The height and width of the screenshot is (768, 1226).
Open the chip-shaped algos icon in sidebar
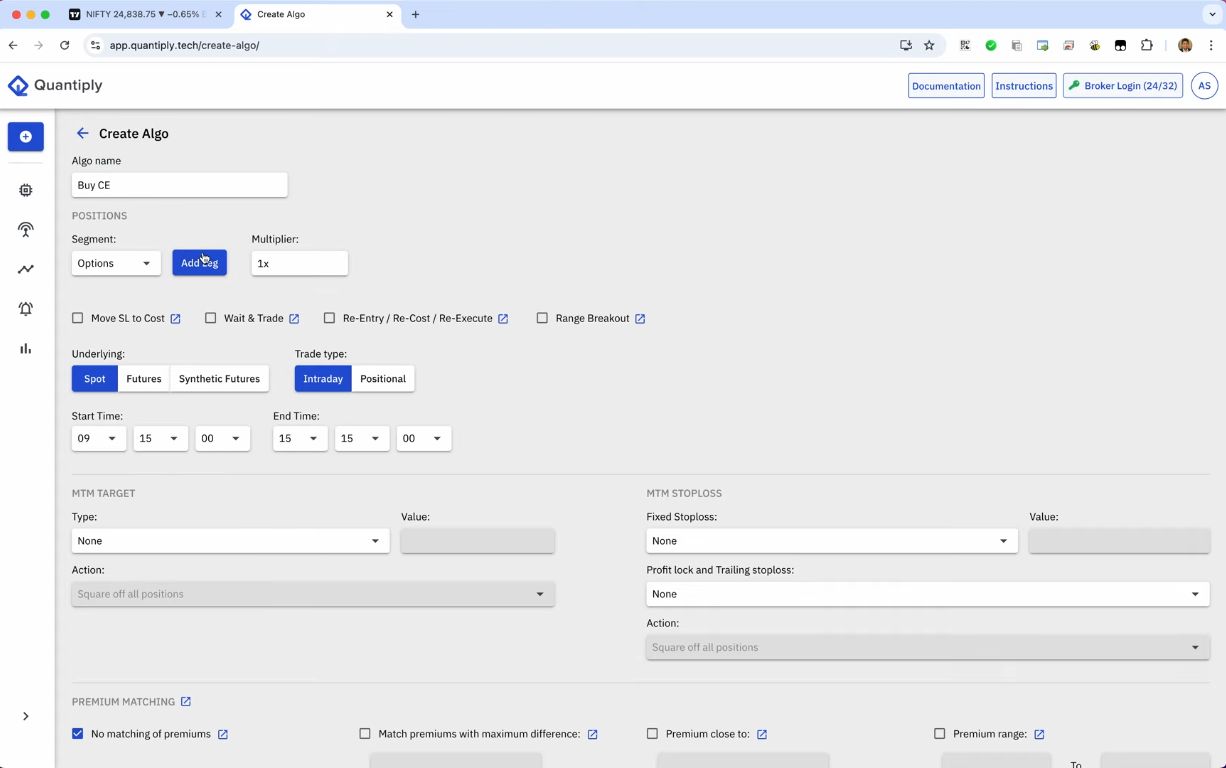click(26, 190)
